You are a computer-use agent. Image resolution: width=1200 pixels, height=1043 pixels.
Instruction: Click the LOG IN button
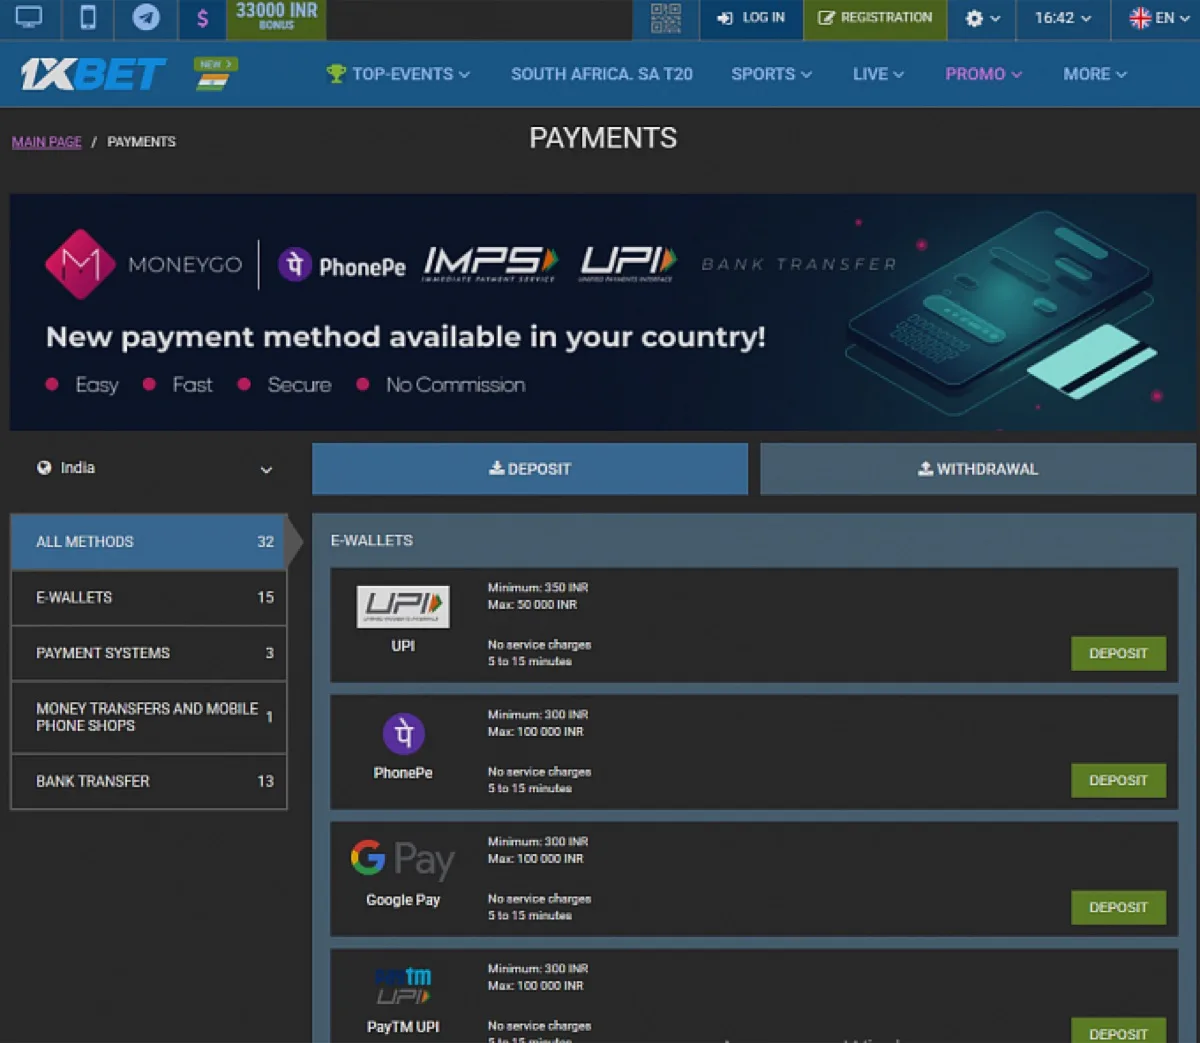(751, 18)
